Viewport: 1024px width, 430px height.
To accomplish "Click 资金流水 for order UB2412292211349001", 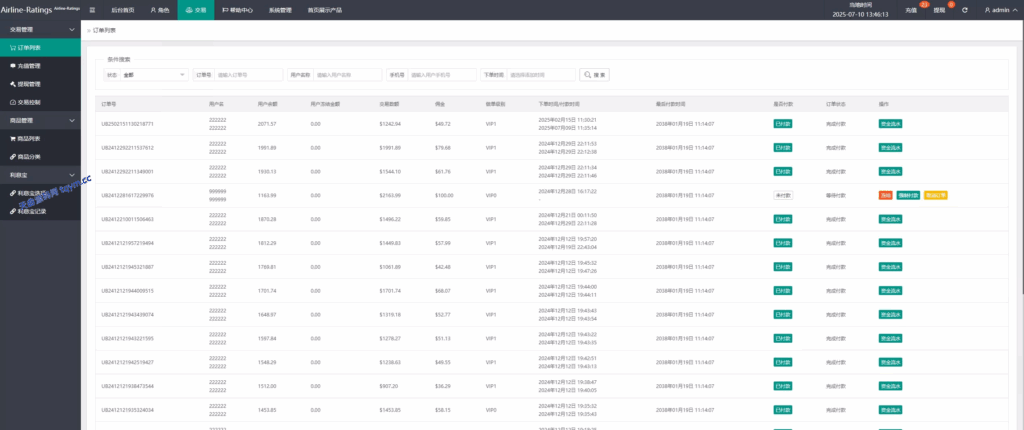I will (890, 171).
